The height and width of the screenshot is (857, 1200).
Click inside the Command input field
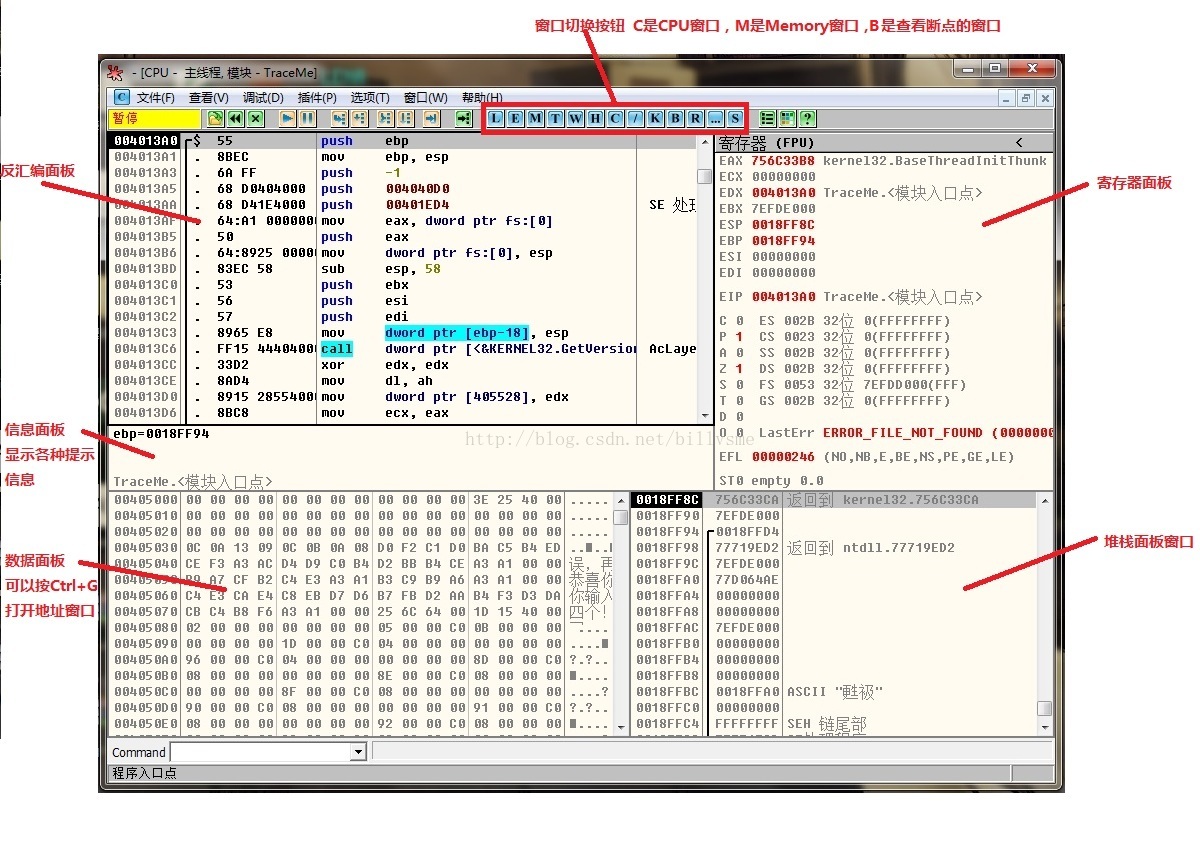(x=261, y=752)
